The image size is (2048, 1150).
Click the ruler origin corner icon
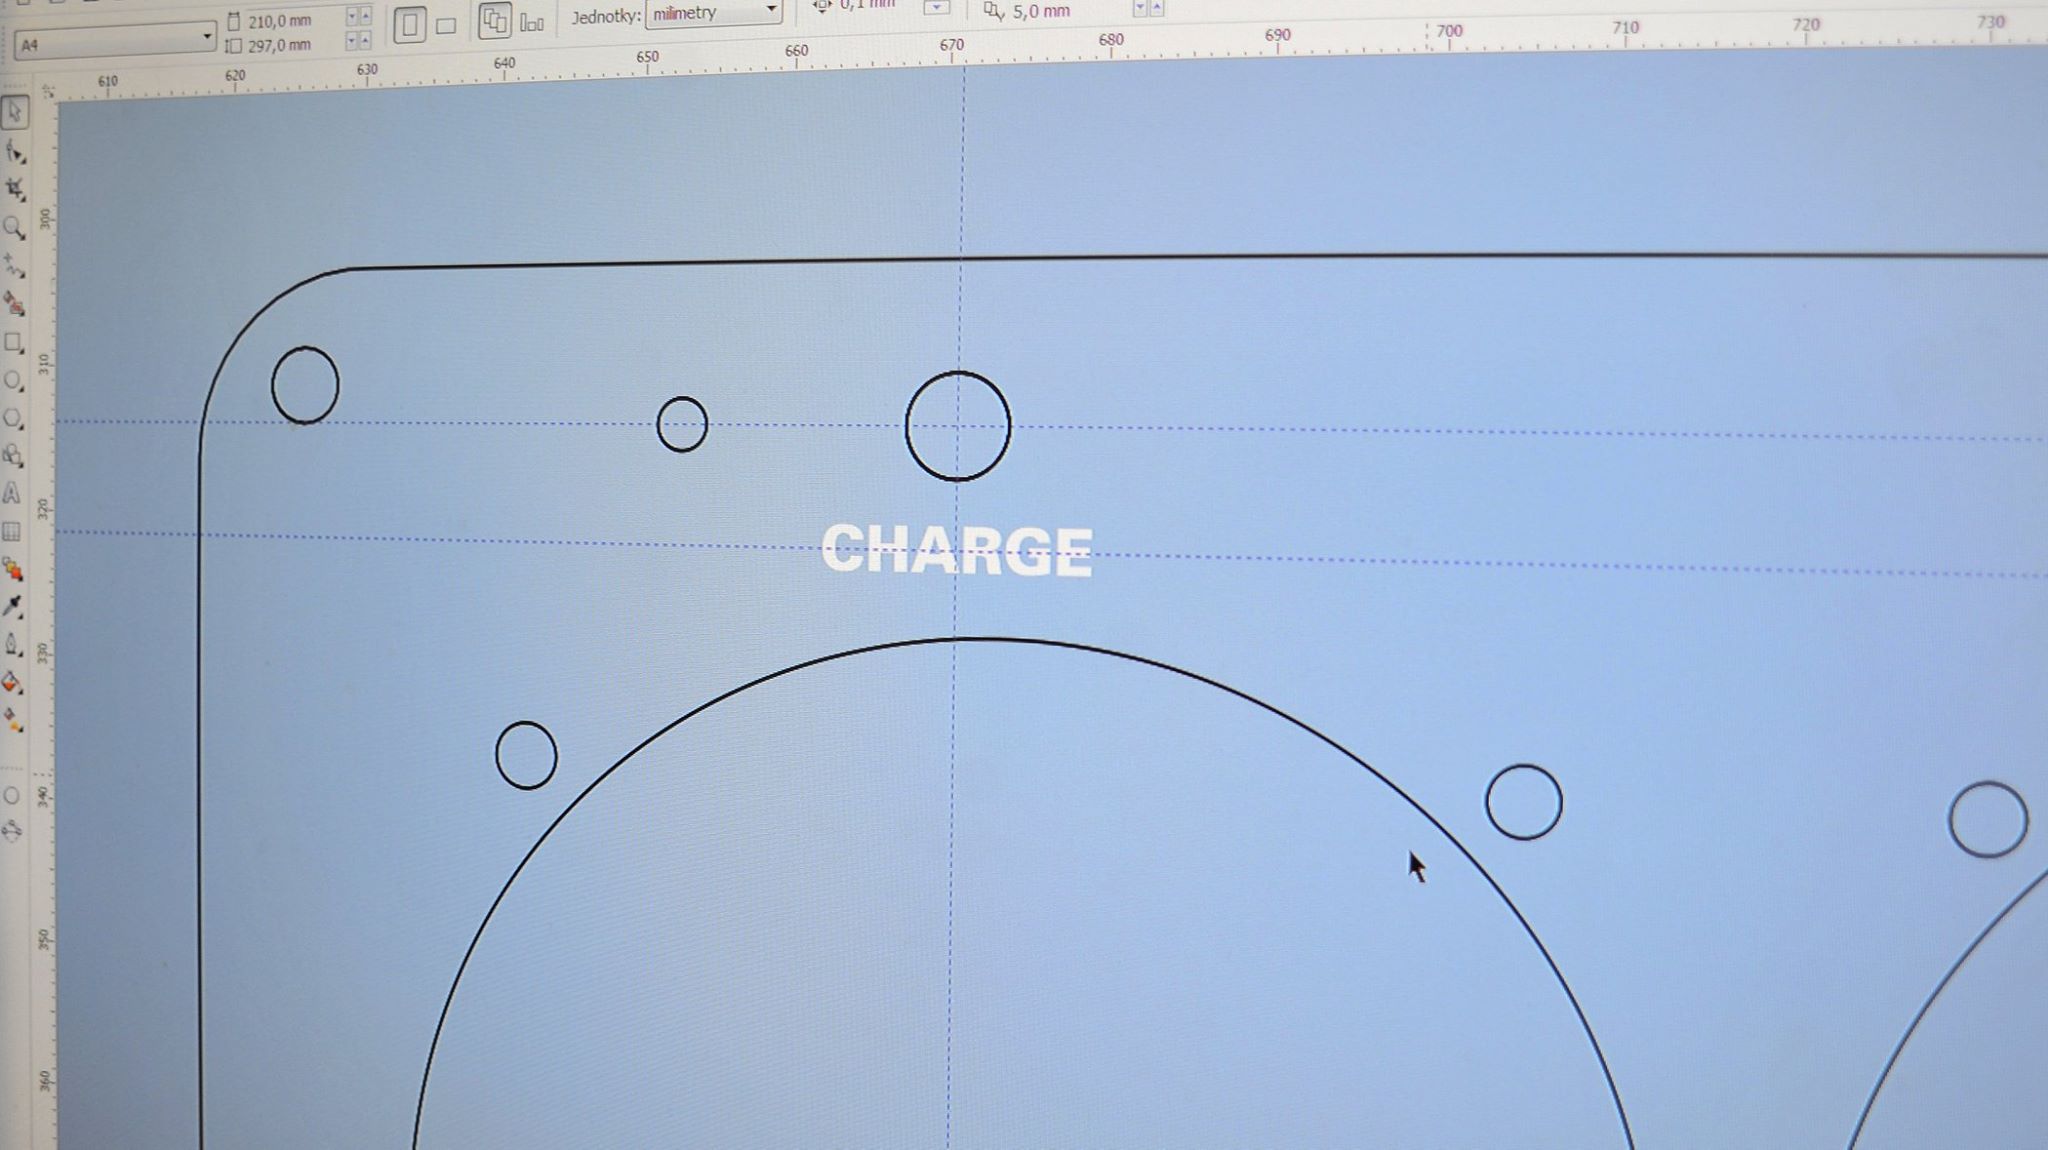pyautogui.click(x=46, y=92)
